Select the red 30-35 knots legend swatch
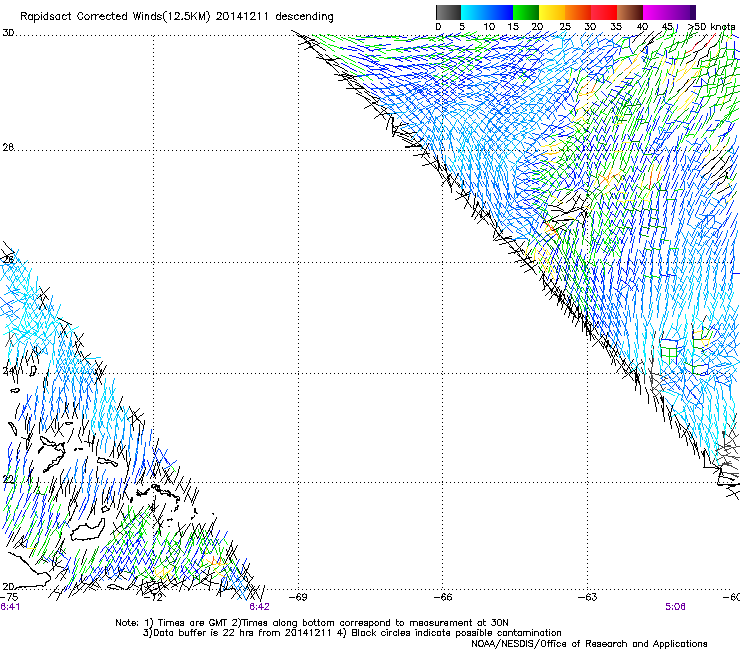The width and height of the screenshot is (740, 650). (604, 12)
